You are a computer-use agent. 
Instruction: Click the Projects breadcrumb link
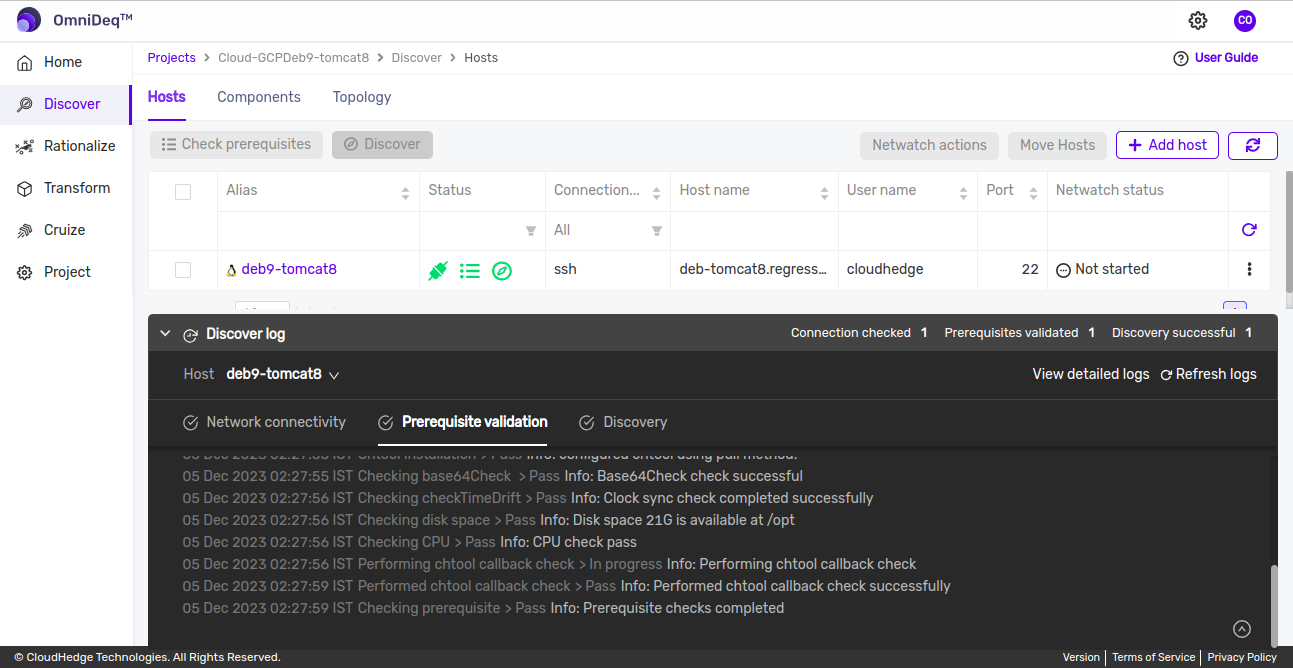172,58
